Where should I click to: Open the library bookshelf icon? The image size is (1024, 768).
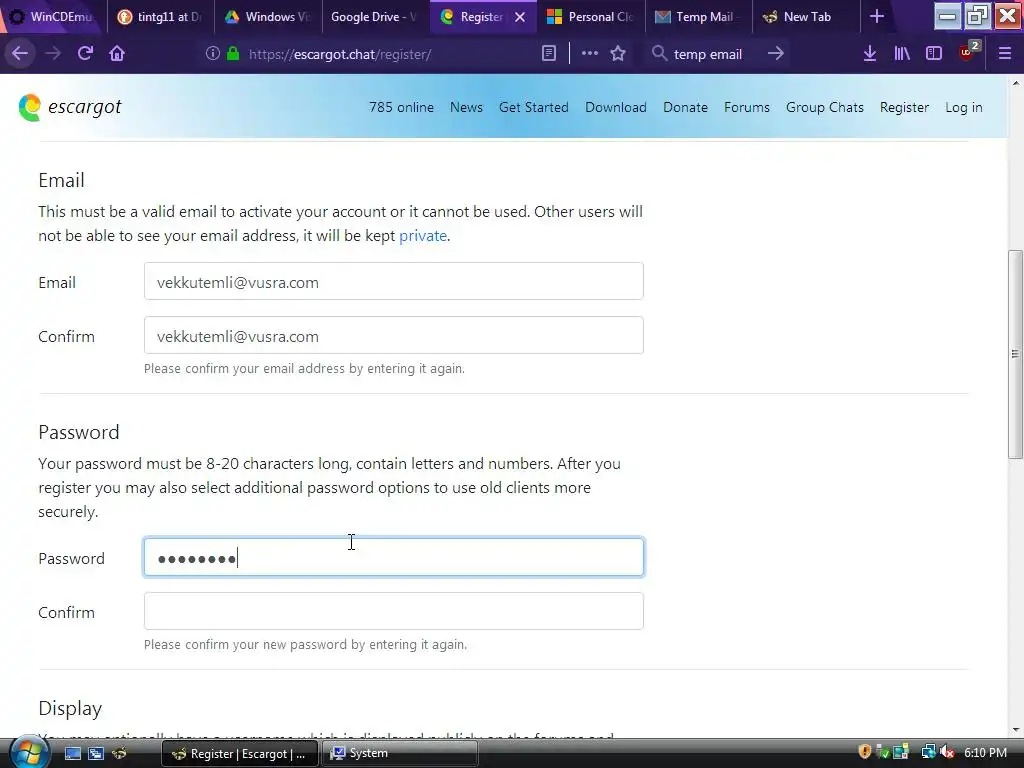902,54
